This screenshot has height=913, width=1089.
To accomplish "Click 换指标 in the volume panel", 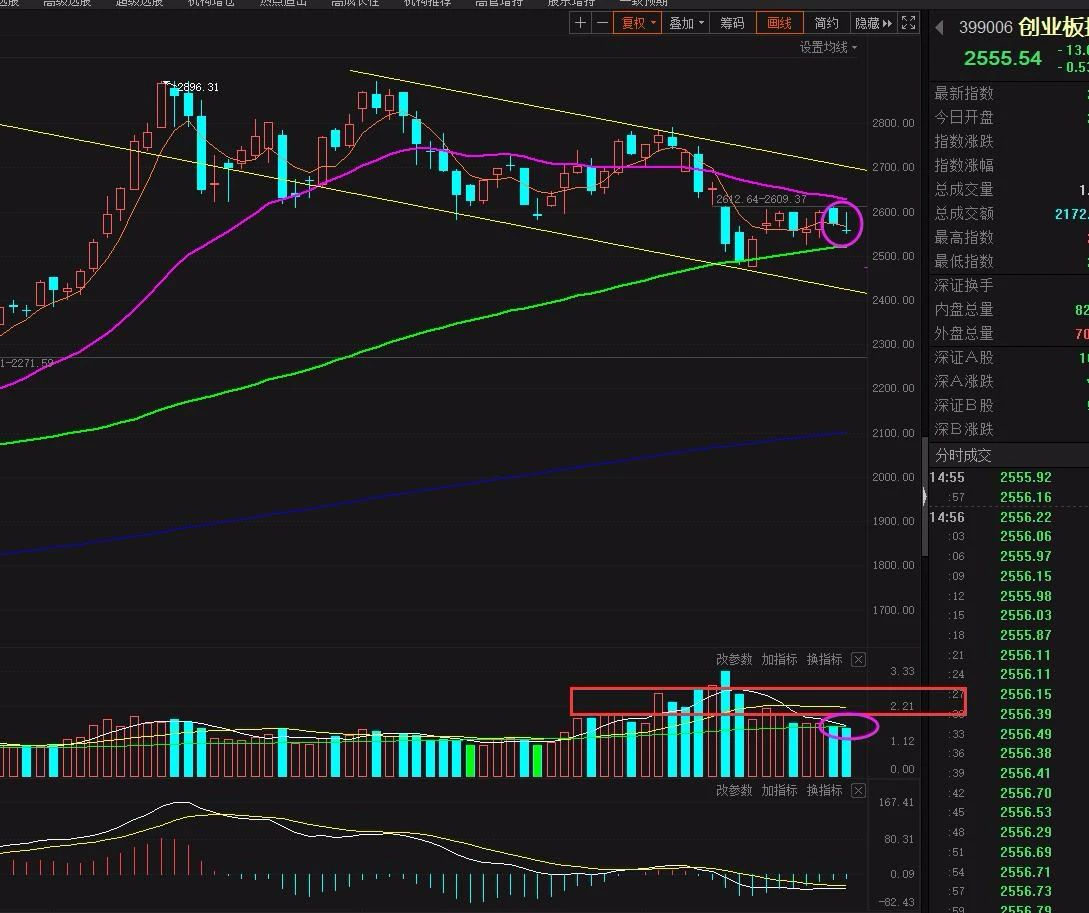I will point(824,660).
